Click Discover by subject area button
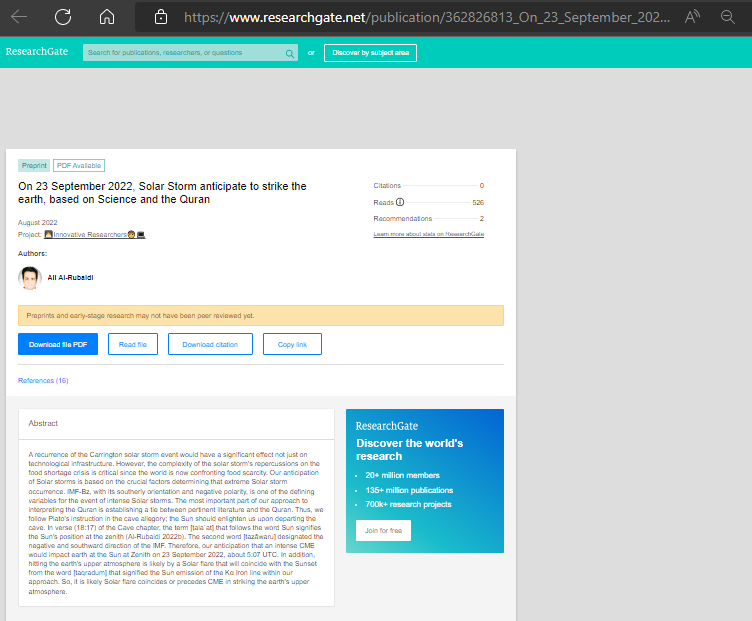The height and width of the screenshot is (621, 752). 370,53
